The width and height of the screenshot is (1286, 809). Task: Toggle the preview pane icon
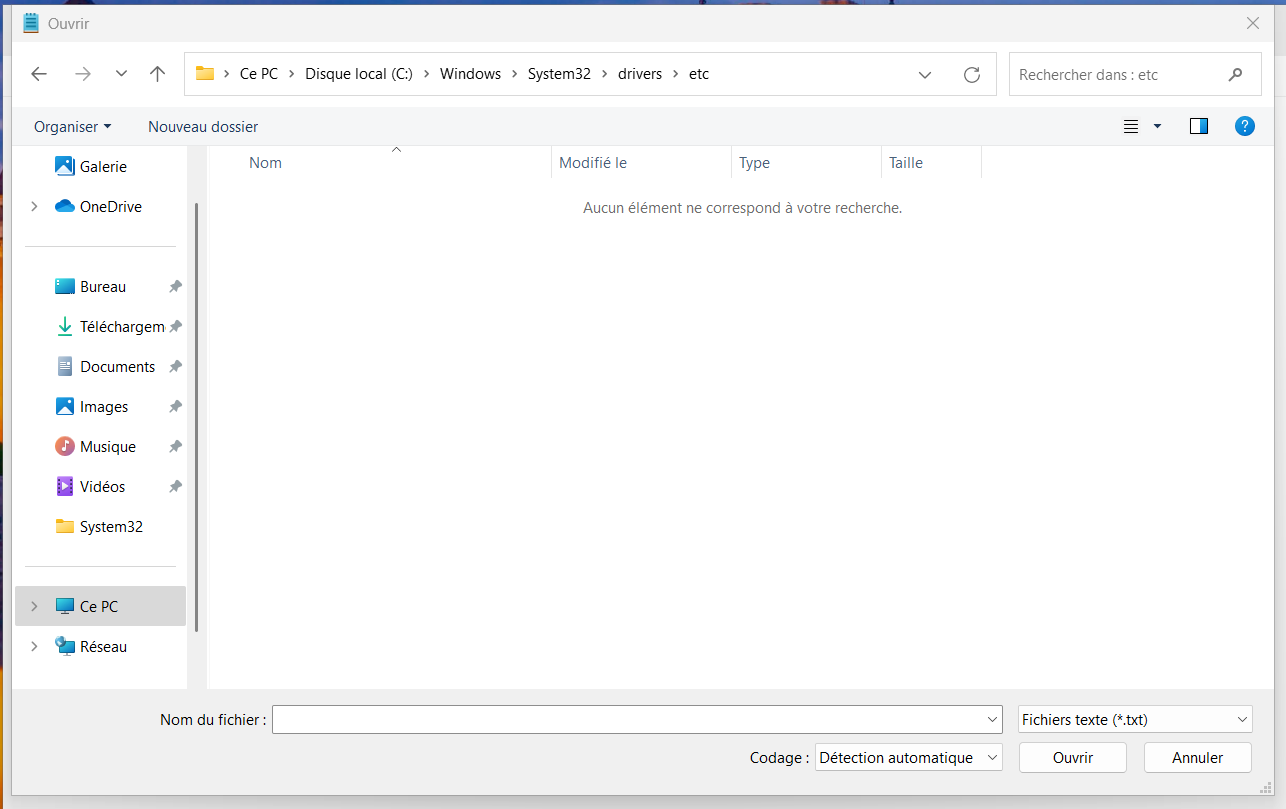point(1198,126)
